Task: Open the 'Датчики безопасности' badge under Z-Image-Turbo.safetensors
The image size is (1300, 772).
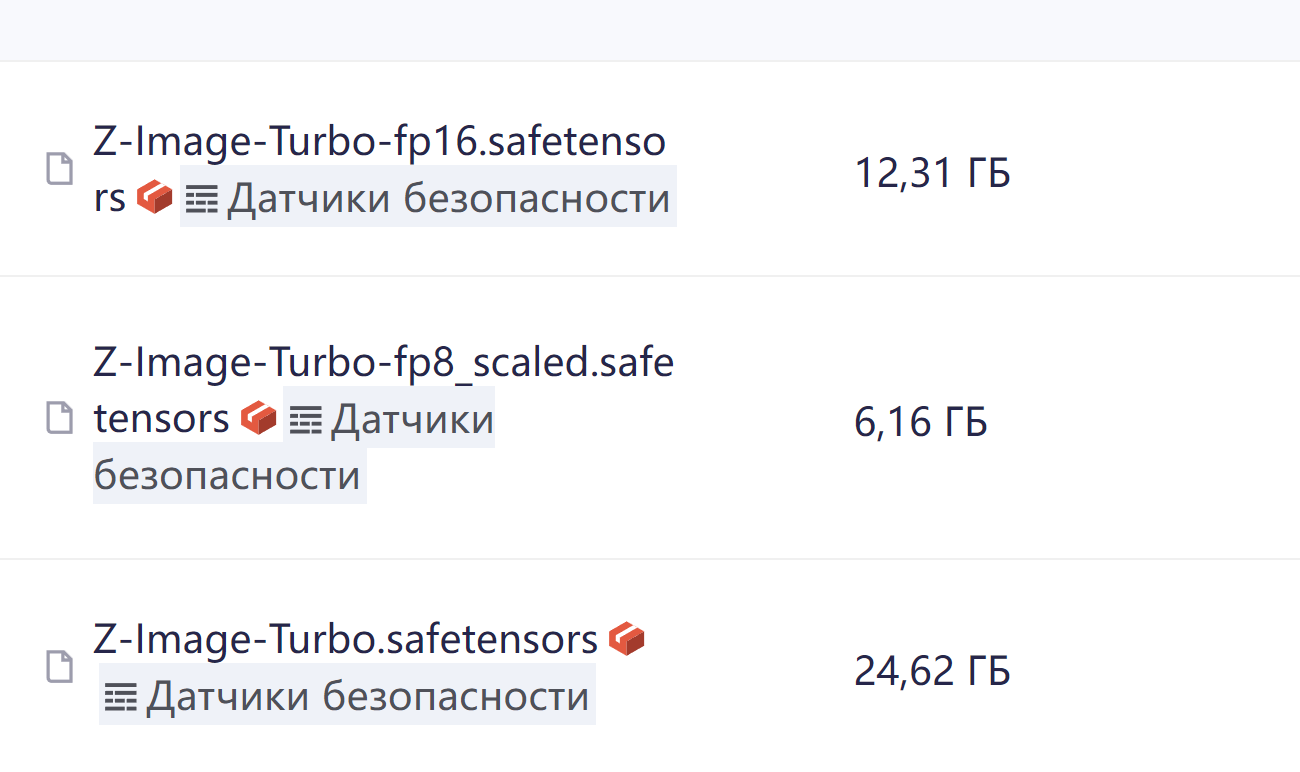Action: [367, 697]
